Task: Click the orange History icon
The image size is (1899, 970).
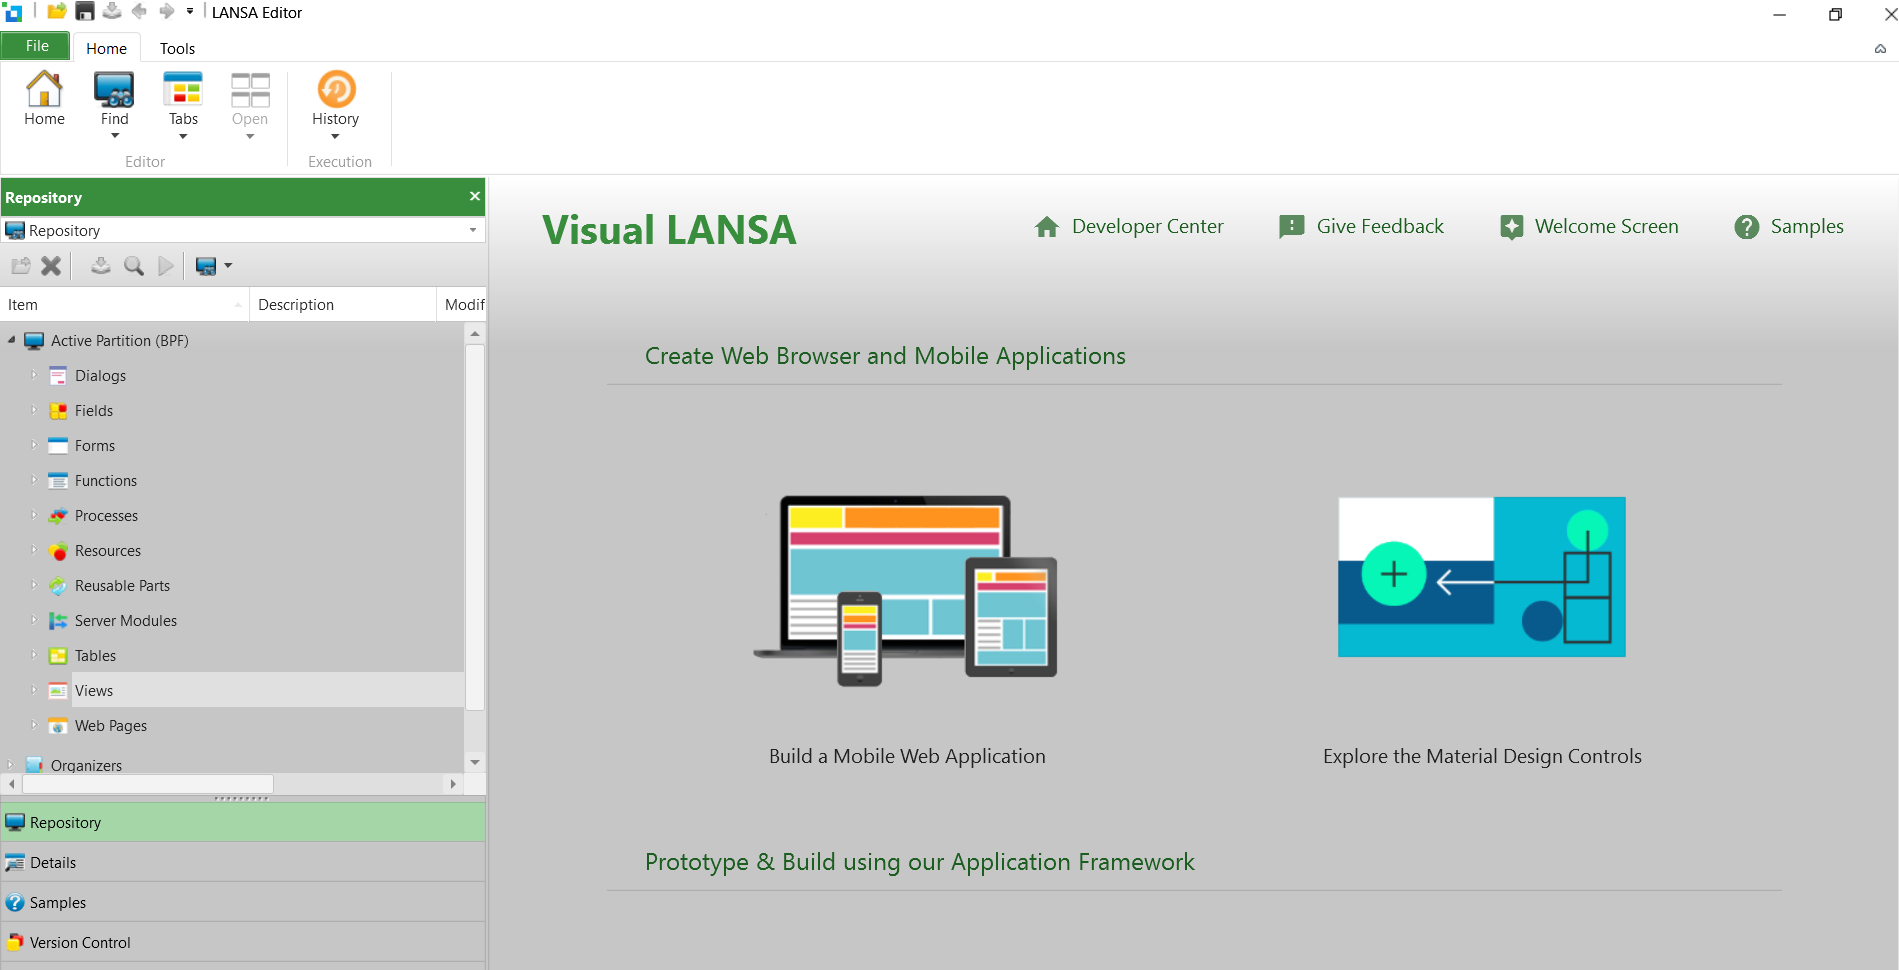Action: [336, 90]
